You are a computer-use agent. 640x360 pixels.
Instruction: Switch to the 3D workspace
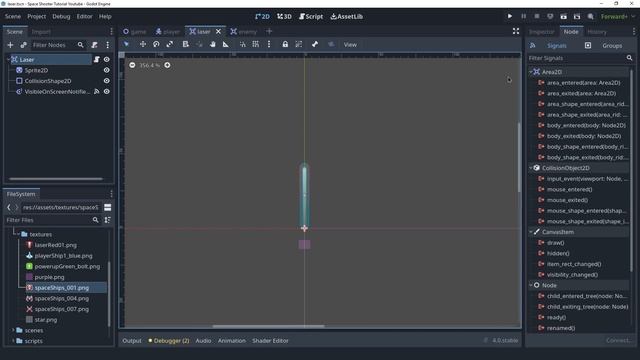coord(284,16)
